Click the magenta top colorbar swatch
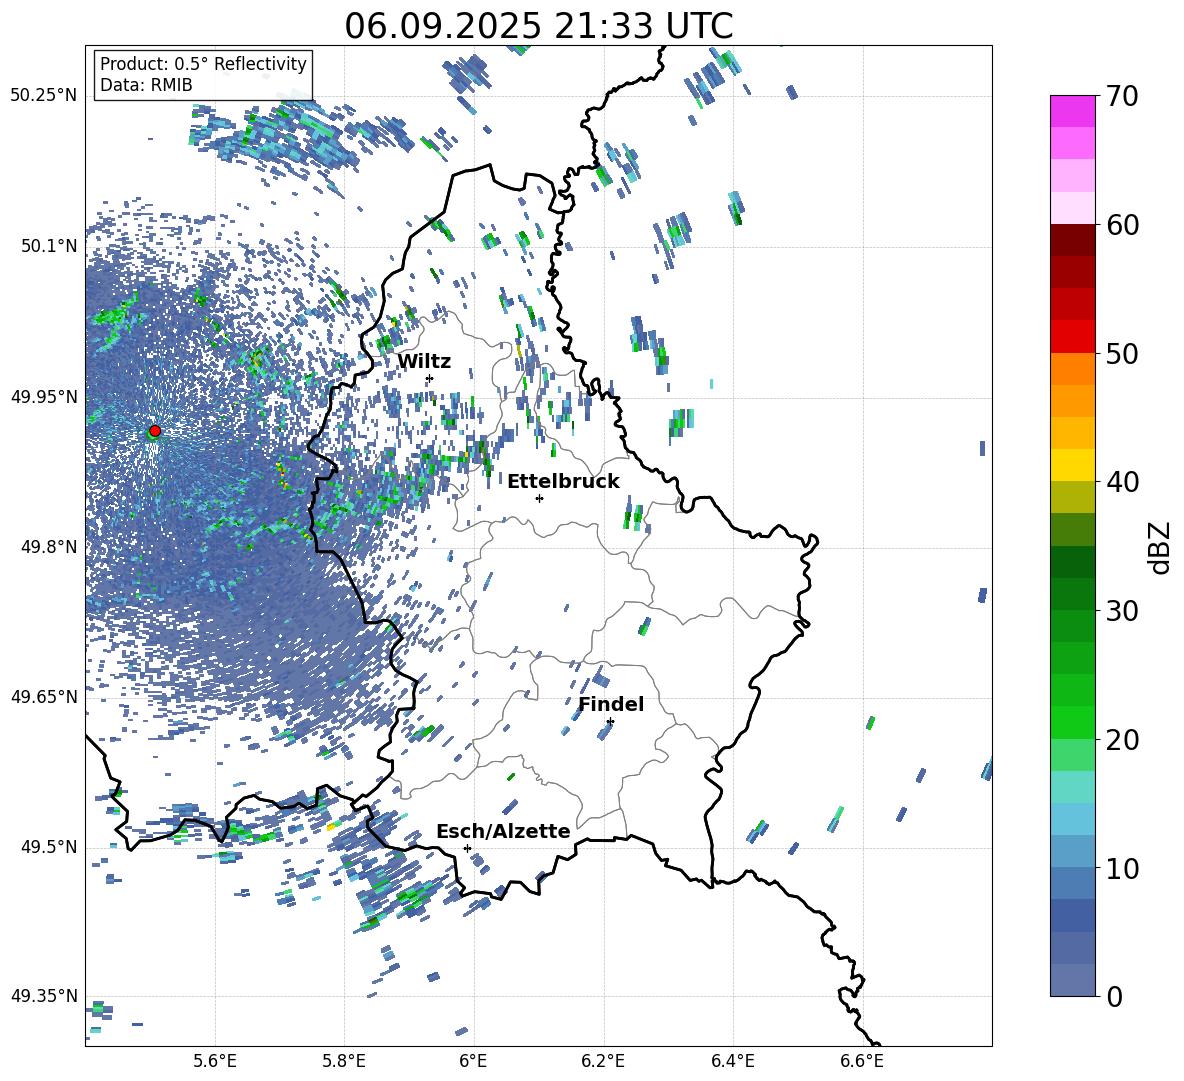Screen dimensions: 1184x1081 [x=1072, y=111]
